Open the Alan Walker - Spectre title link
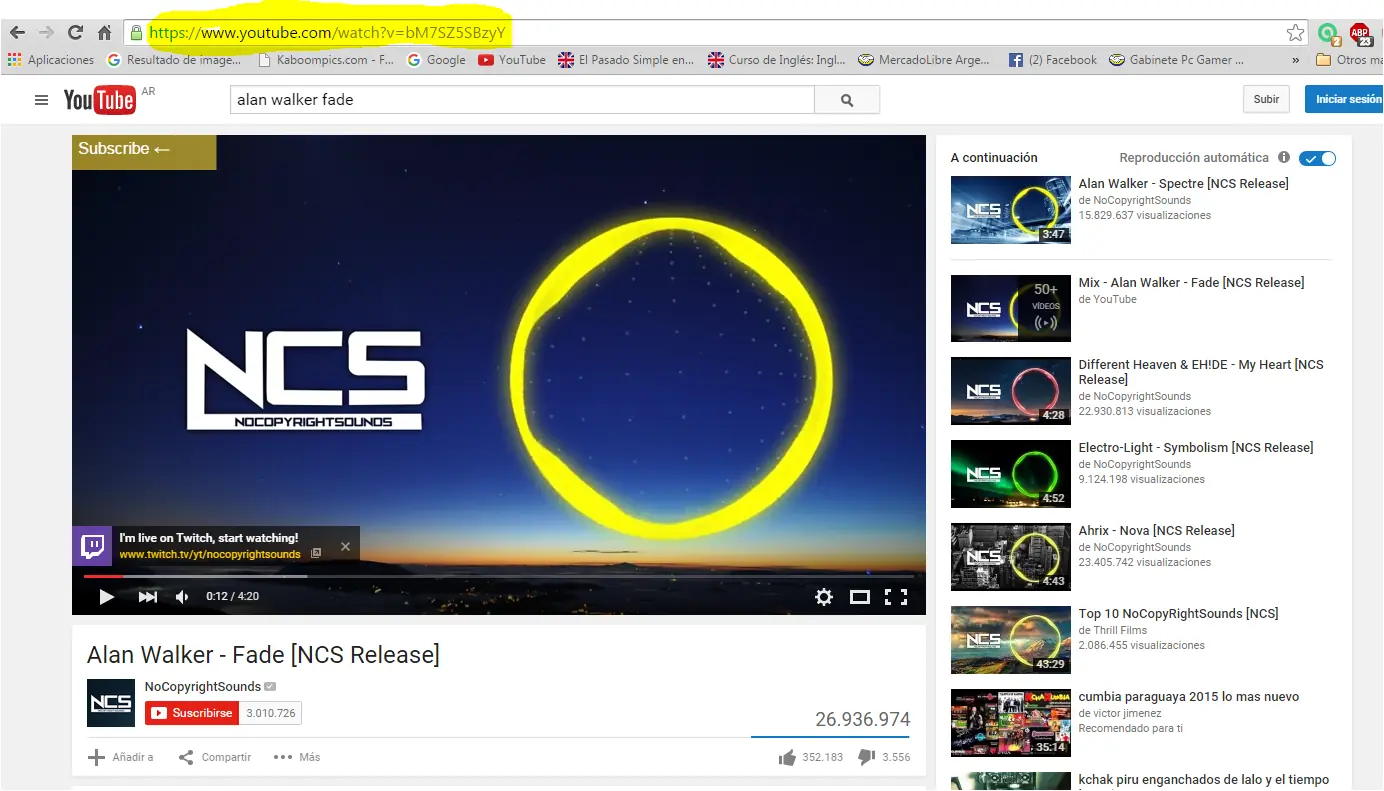1384x791 pixels. click(x=1183, y=184)
